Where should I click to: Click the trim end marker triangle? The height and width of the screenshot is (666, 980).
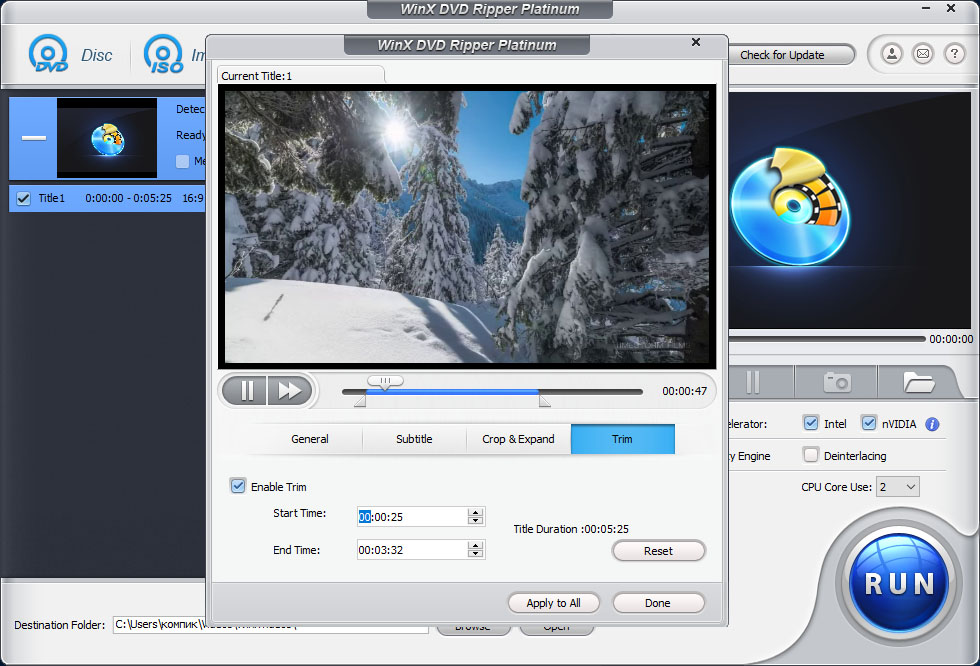pyautogui.click(x=544, y=401)
